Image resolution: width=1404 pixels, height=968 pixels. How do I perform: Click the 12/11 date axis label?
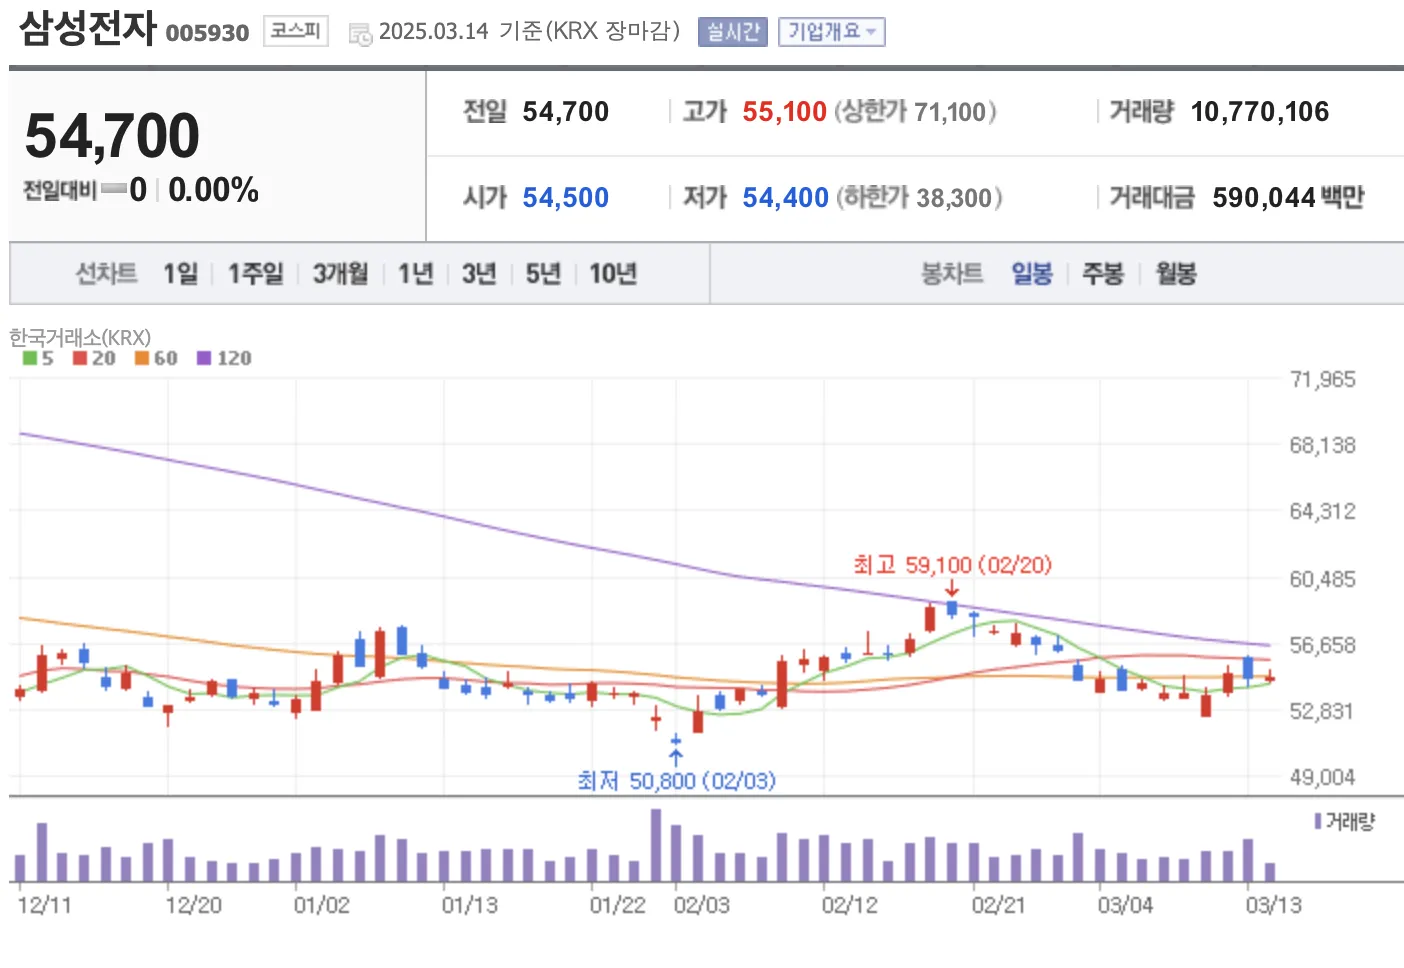pyautogui.click(x=45, y=905)
